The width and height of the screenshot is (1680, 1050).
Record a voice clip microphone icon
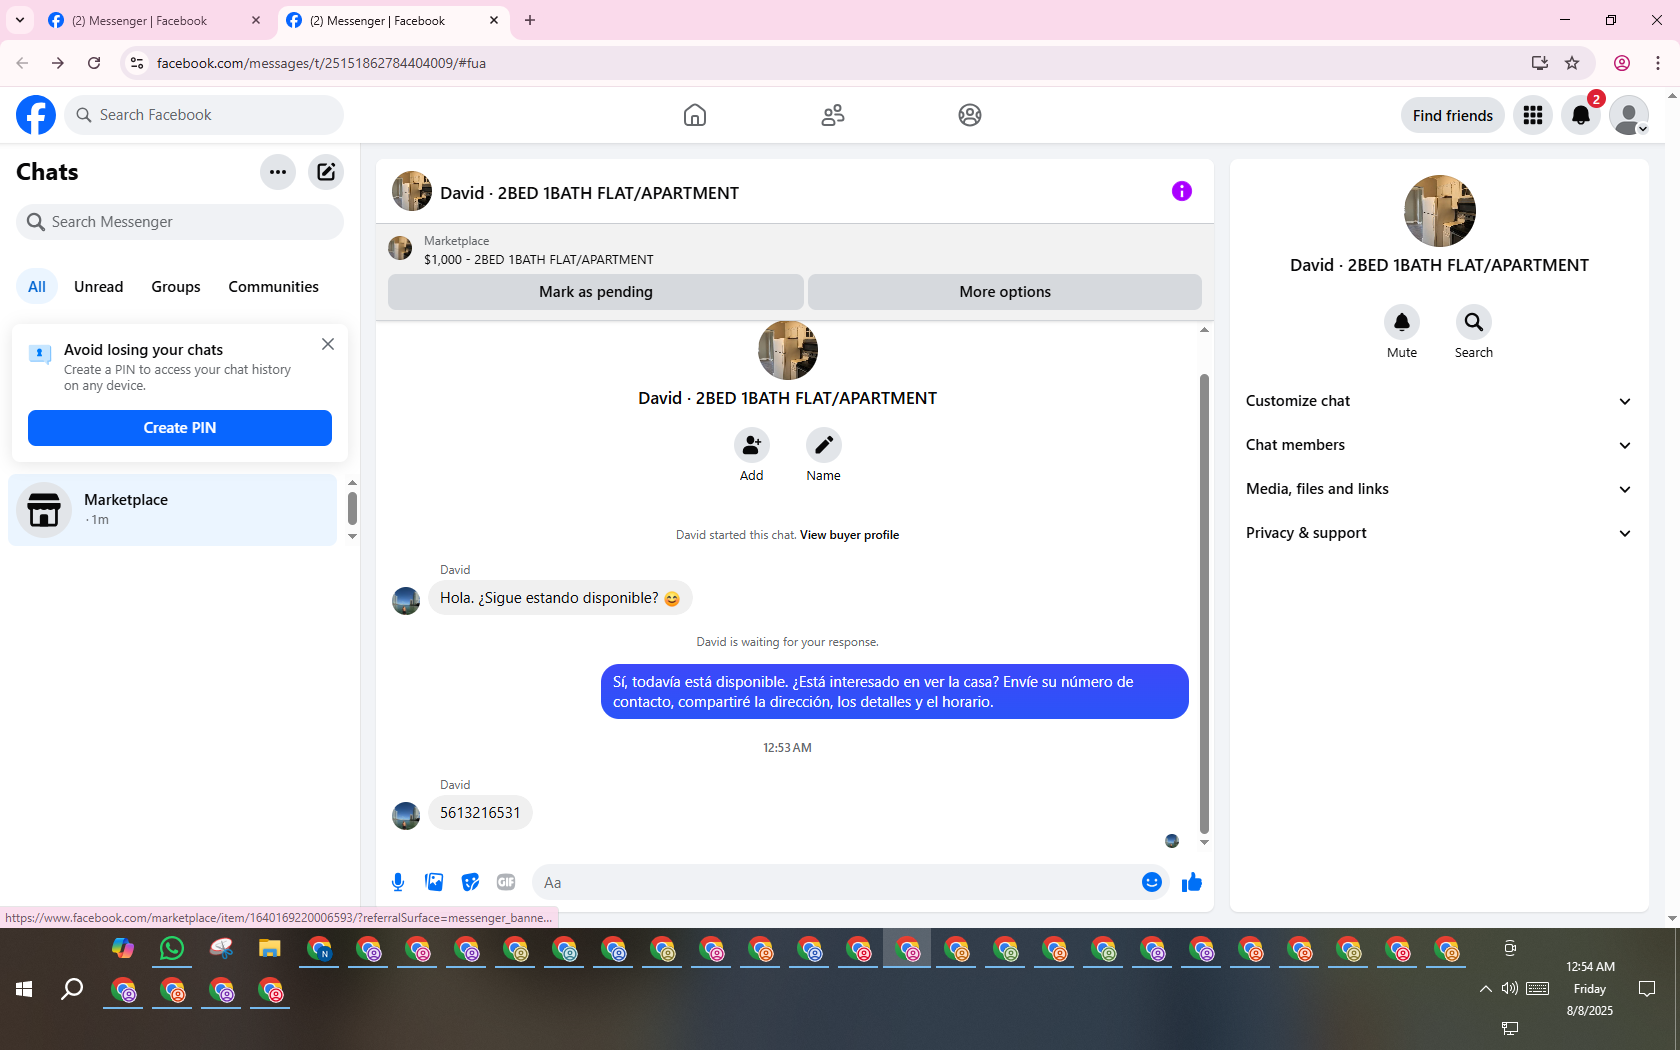click(398, 882)
